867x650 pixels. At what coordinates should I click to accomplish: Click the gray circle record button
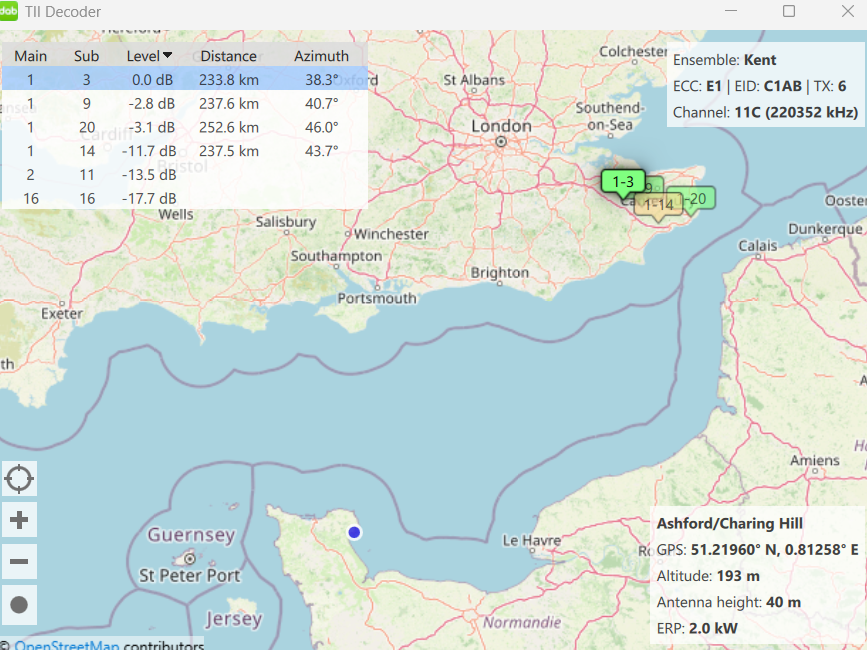click(19, 605)
